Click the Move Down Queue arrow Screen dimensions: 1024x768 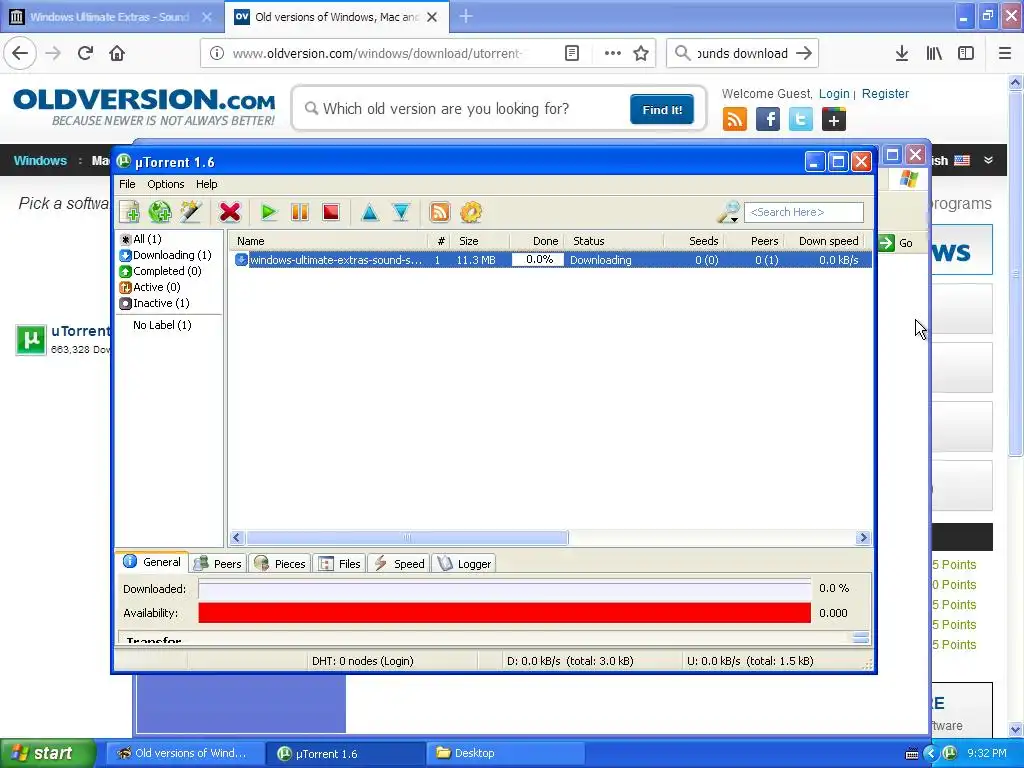click(x=401, y=212)
